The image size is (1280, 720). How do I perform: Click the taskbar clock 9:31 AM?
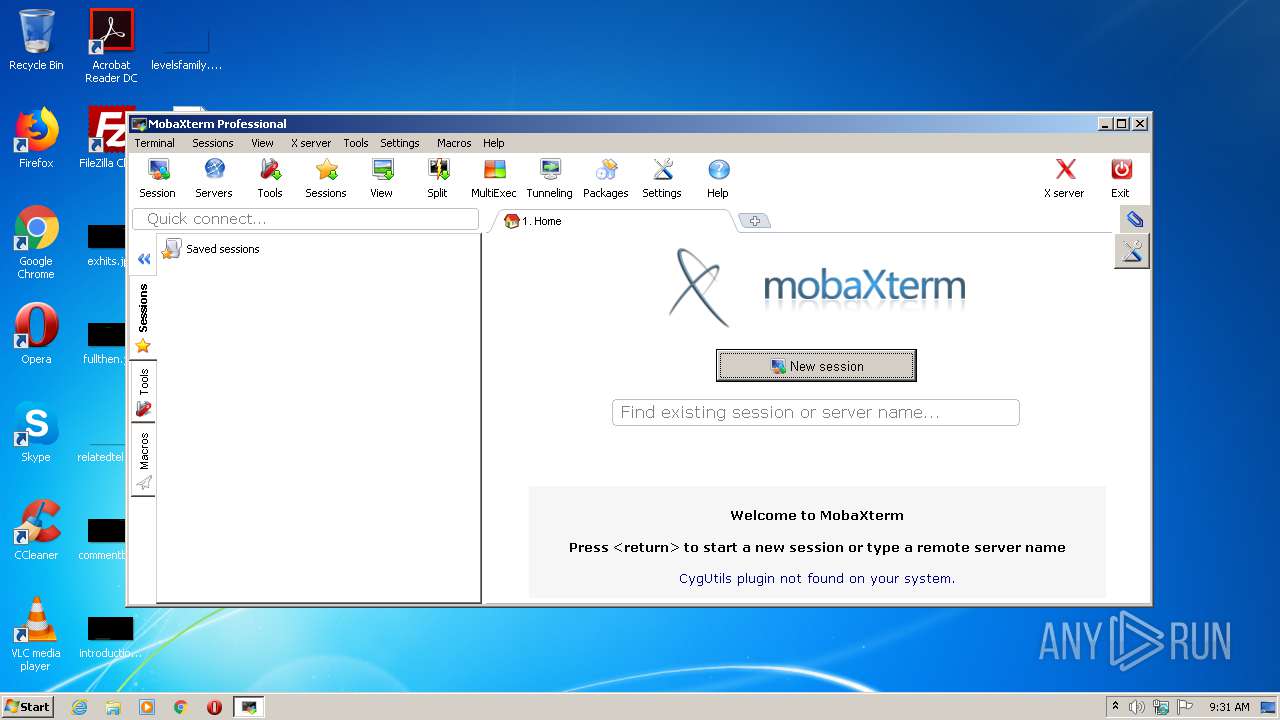(1229, 707)
